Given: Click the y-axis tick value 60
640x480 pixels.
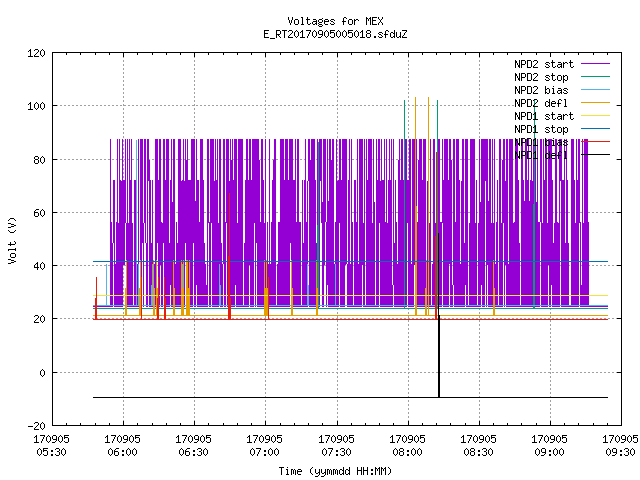Looking at the screenshot, I should pyautogui.click(x=39, y=213).
